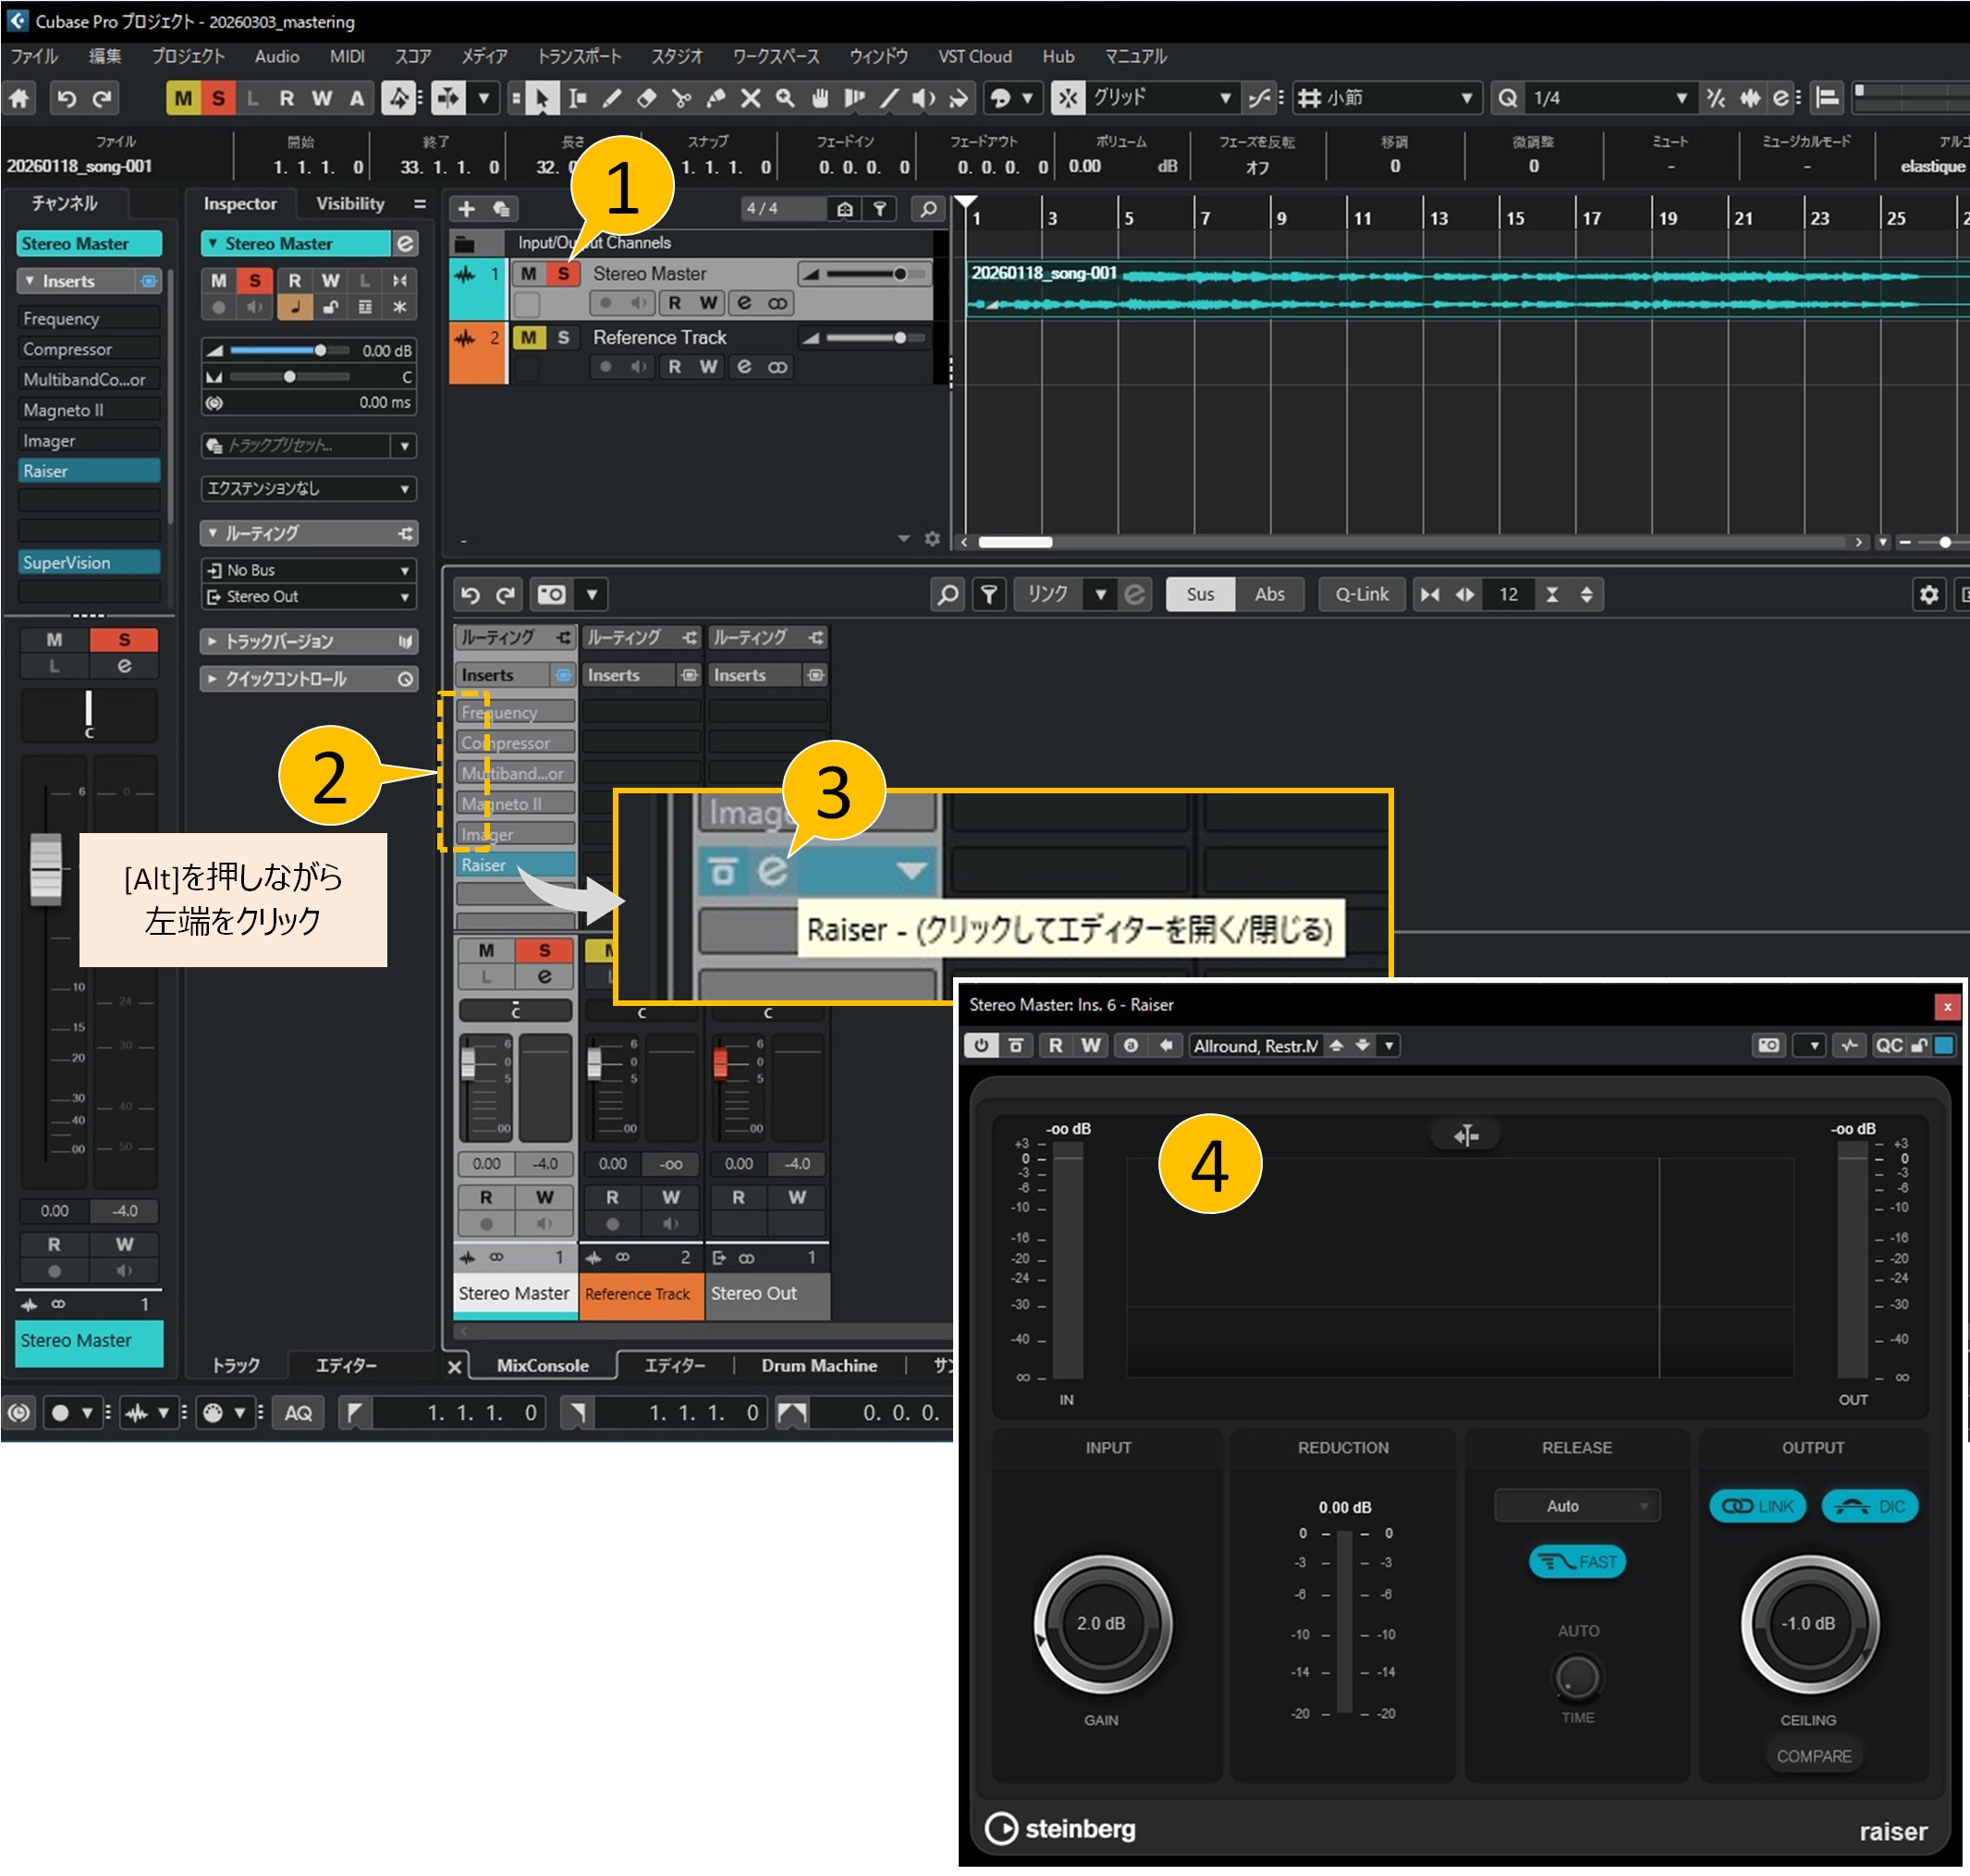Open the Transport menu
The image size is (1970, 1876).
coord(579,57)
